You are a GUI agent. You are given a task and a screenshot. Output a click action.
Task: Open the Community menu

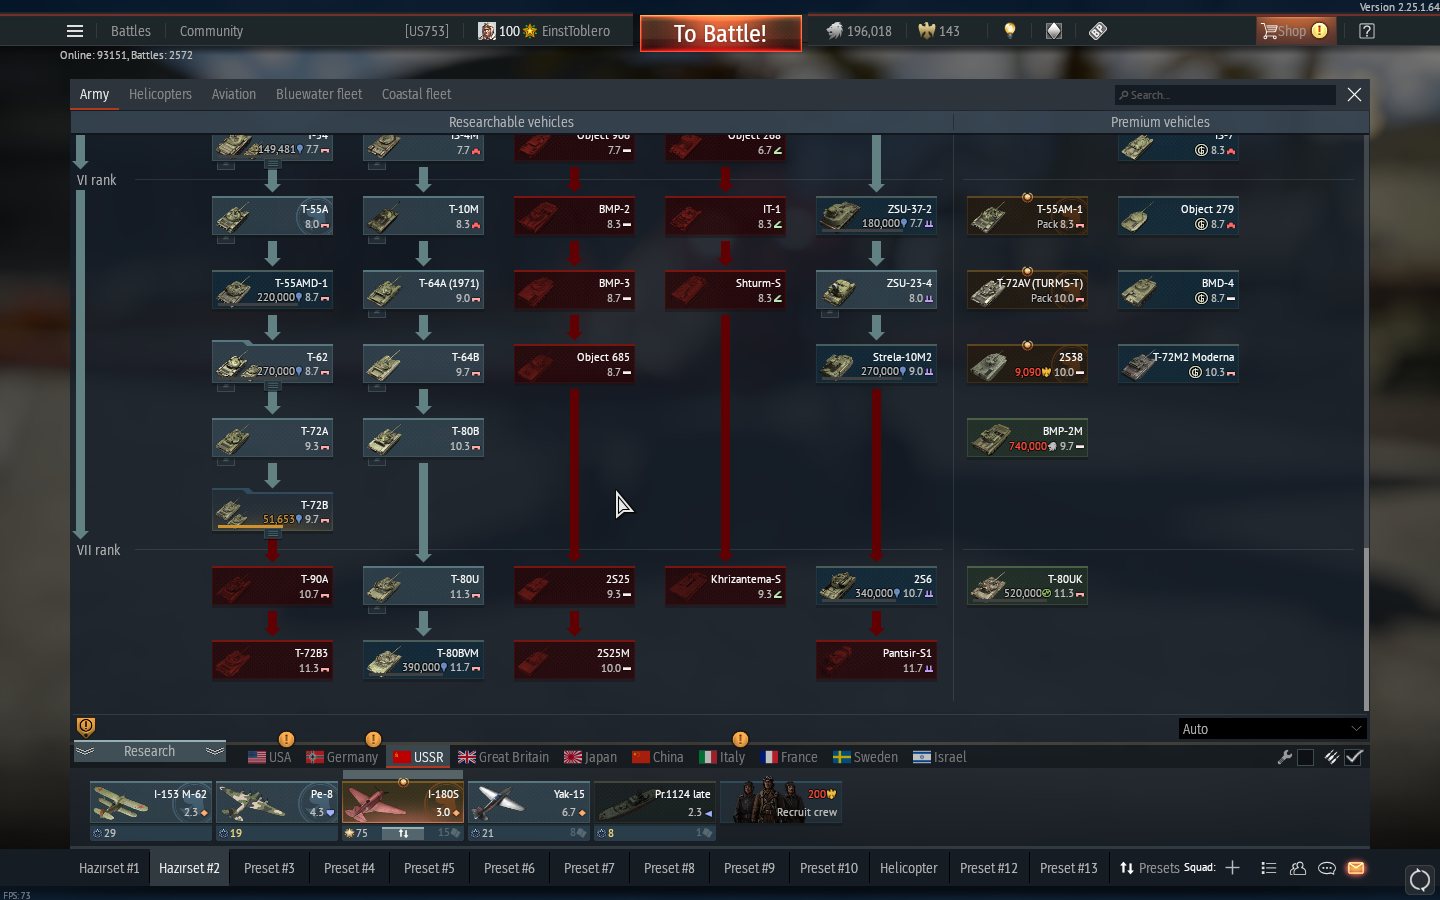tap(211, 31)
